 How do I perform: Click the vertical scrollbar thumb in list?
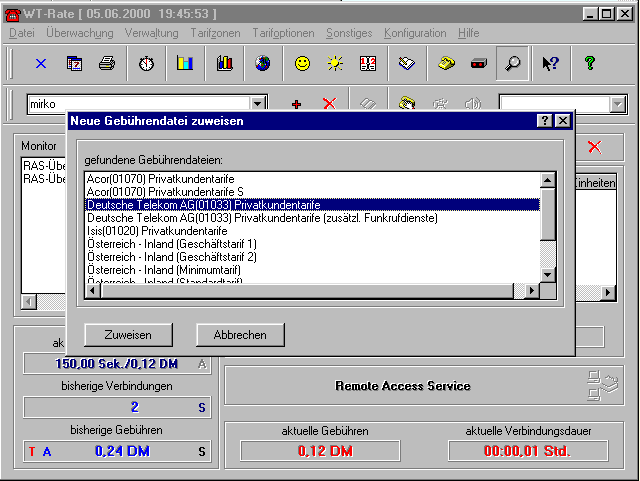(548, 214)
